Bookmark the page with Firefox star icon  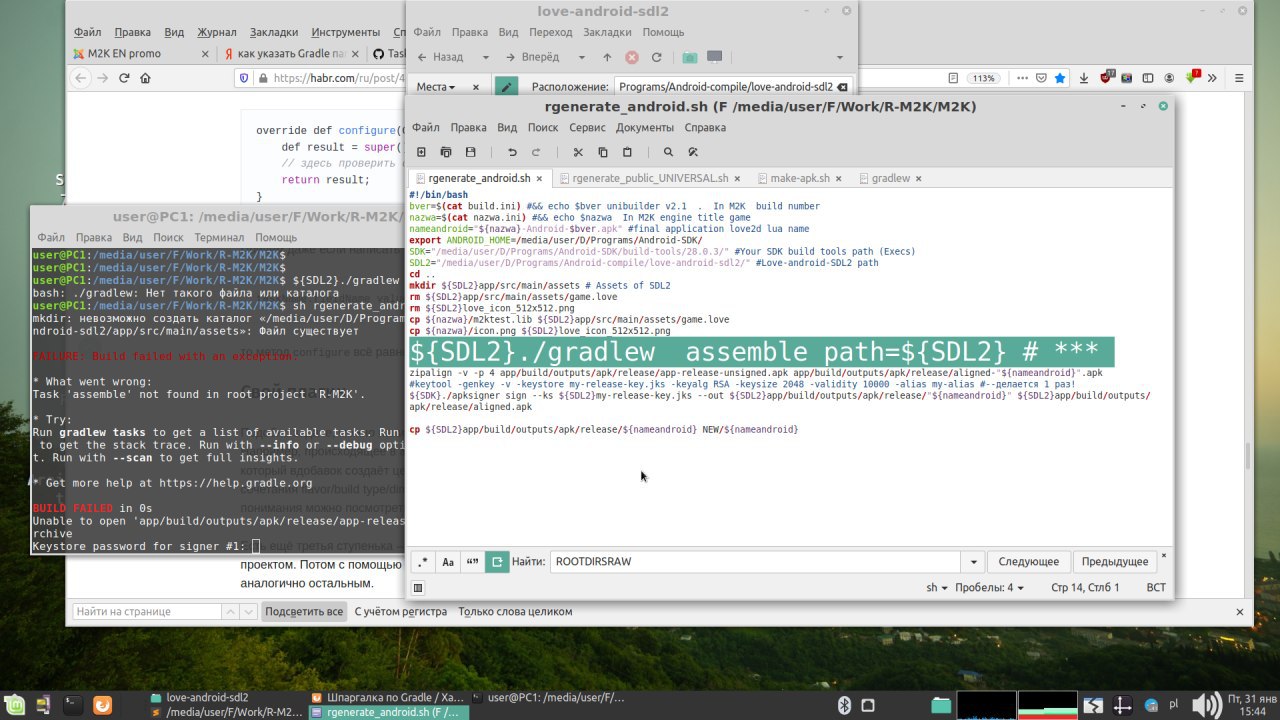(x=1059, y=78)
